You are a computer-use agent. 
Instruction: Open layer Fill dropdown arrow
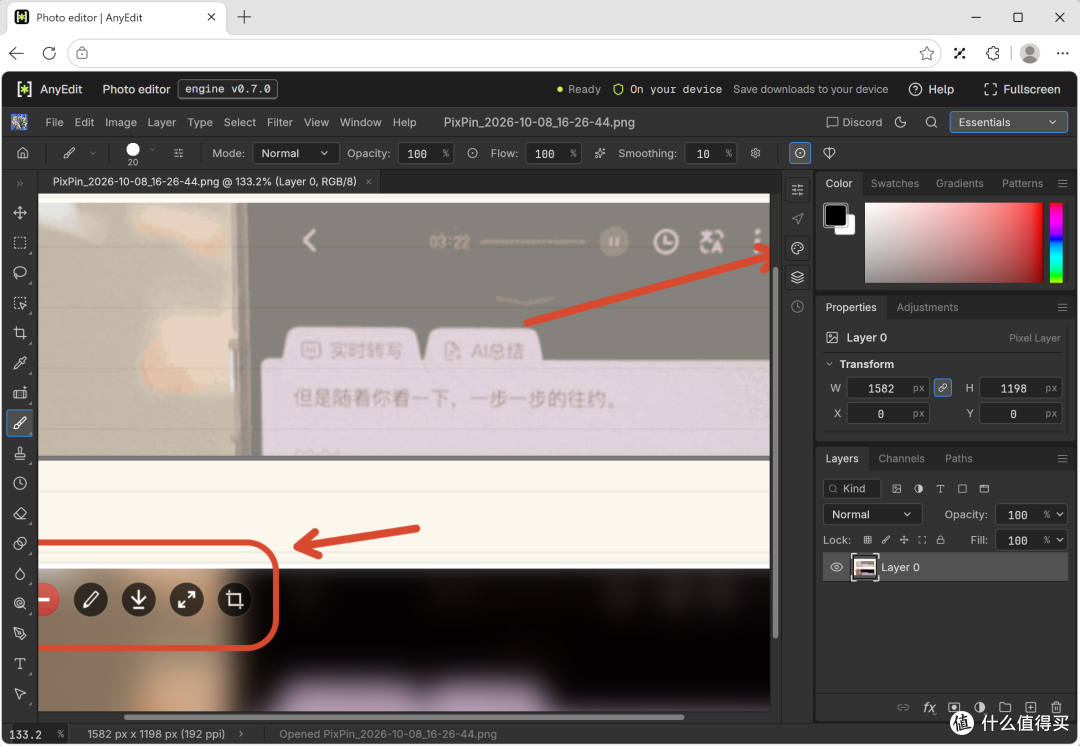point(1060,540)
